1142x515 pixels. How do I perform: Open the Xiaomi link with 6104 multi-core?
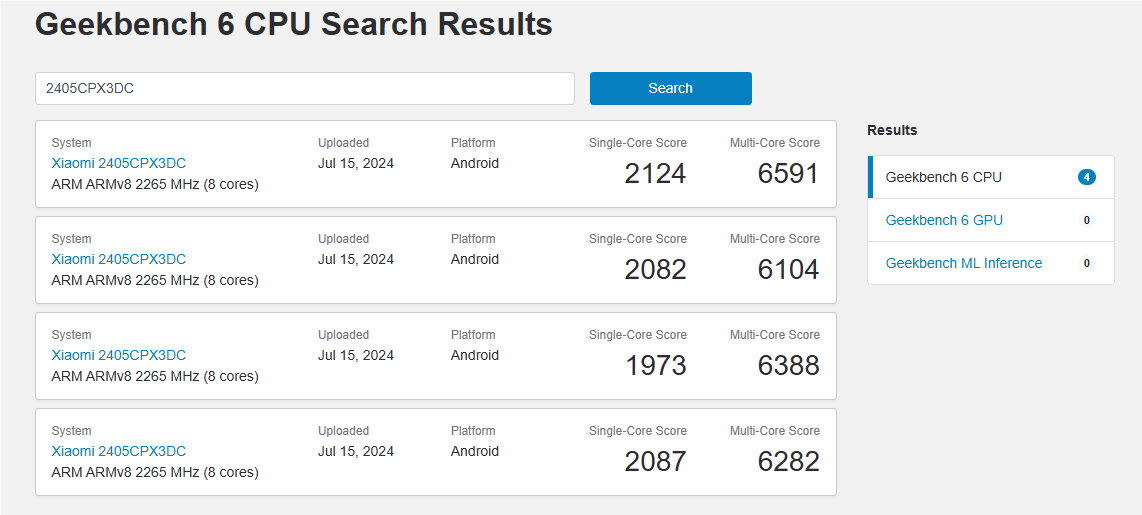118,259
